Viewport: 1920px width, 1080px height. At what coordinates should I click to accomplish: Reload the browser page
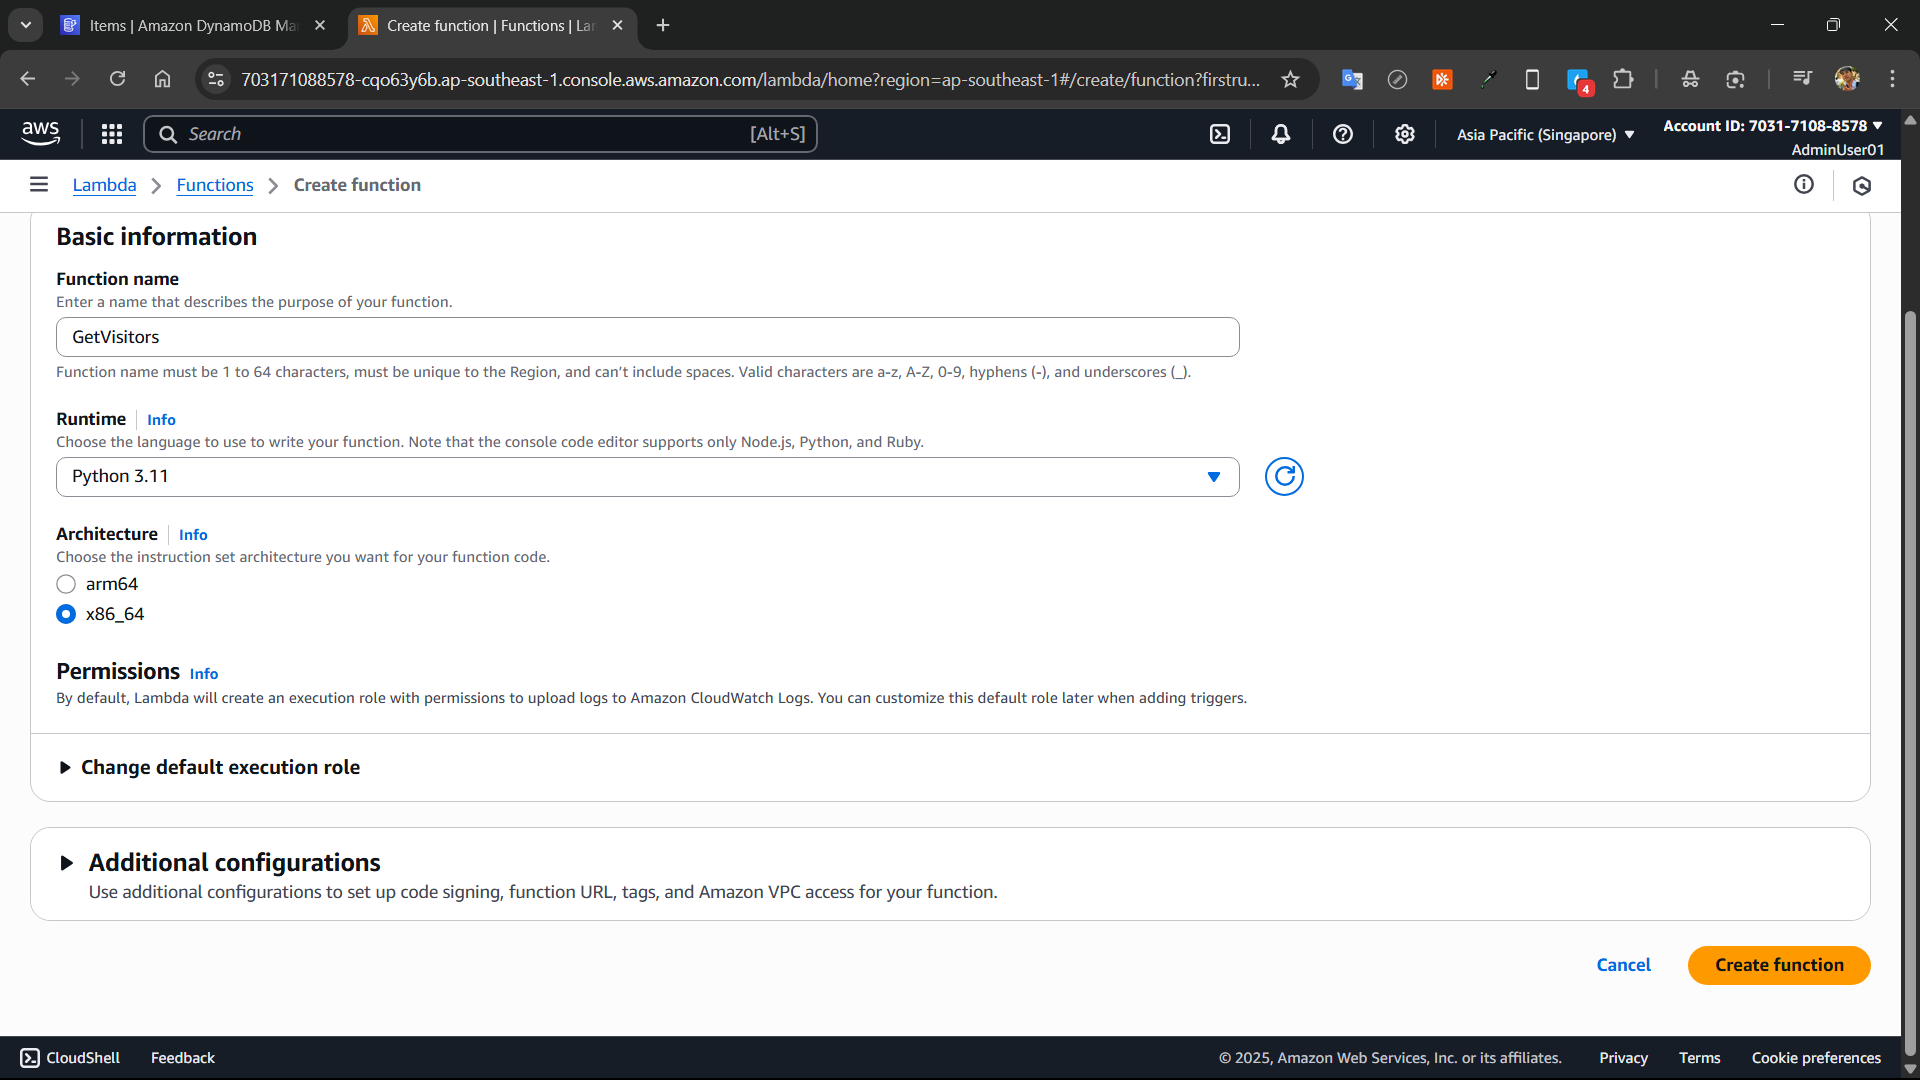tap(117, 79)
